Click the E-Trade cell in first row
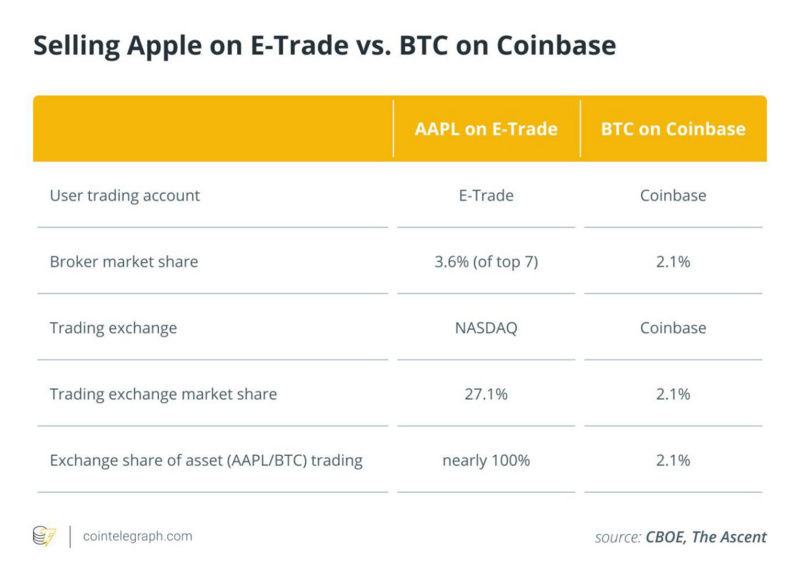This screenshot has height=581, width=800. (486, 195)
